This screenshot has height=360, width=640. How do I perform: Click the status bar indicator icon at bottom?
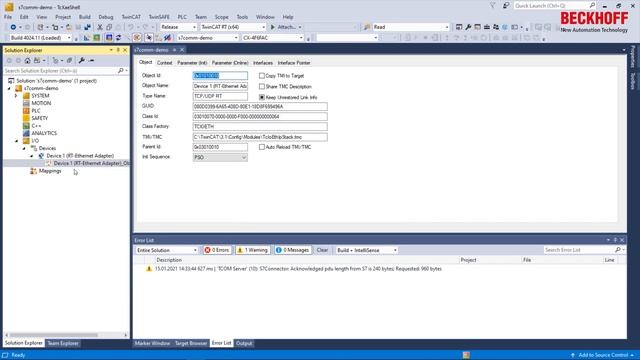pos(466,355)
